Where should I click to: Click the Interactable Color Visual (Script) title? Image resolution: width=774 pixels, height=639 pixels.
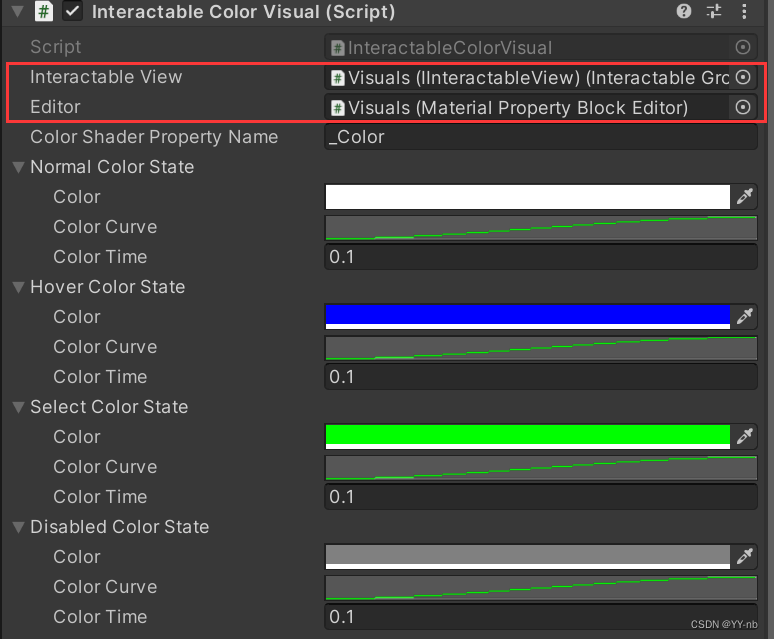(243, 12)
